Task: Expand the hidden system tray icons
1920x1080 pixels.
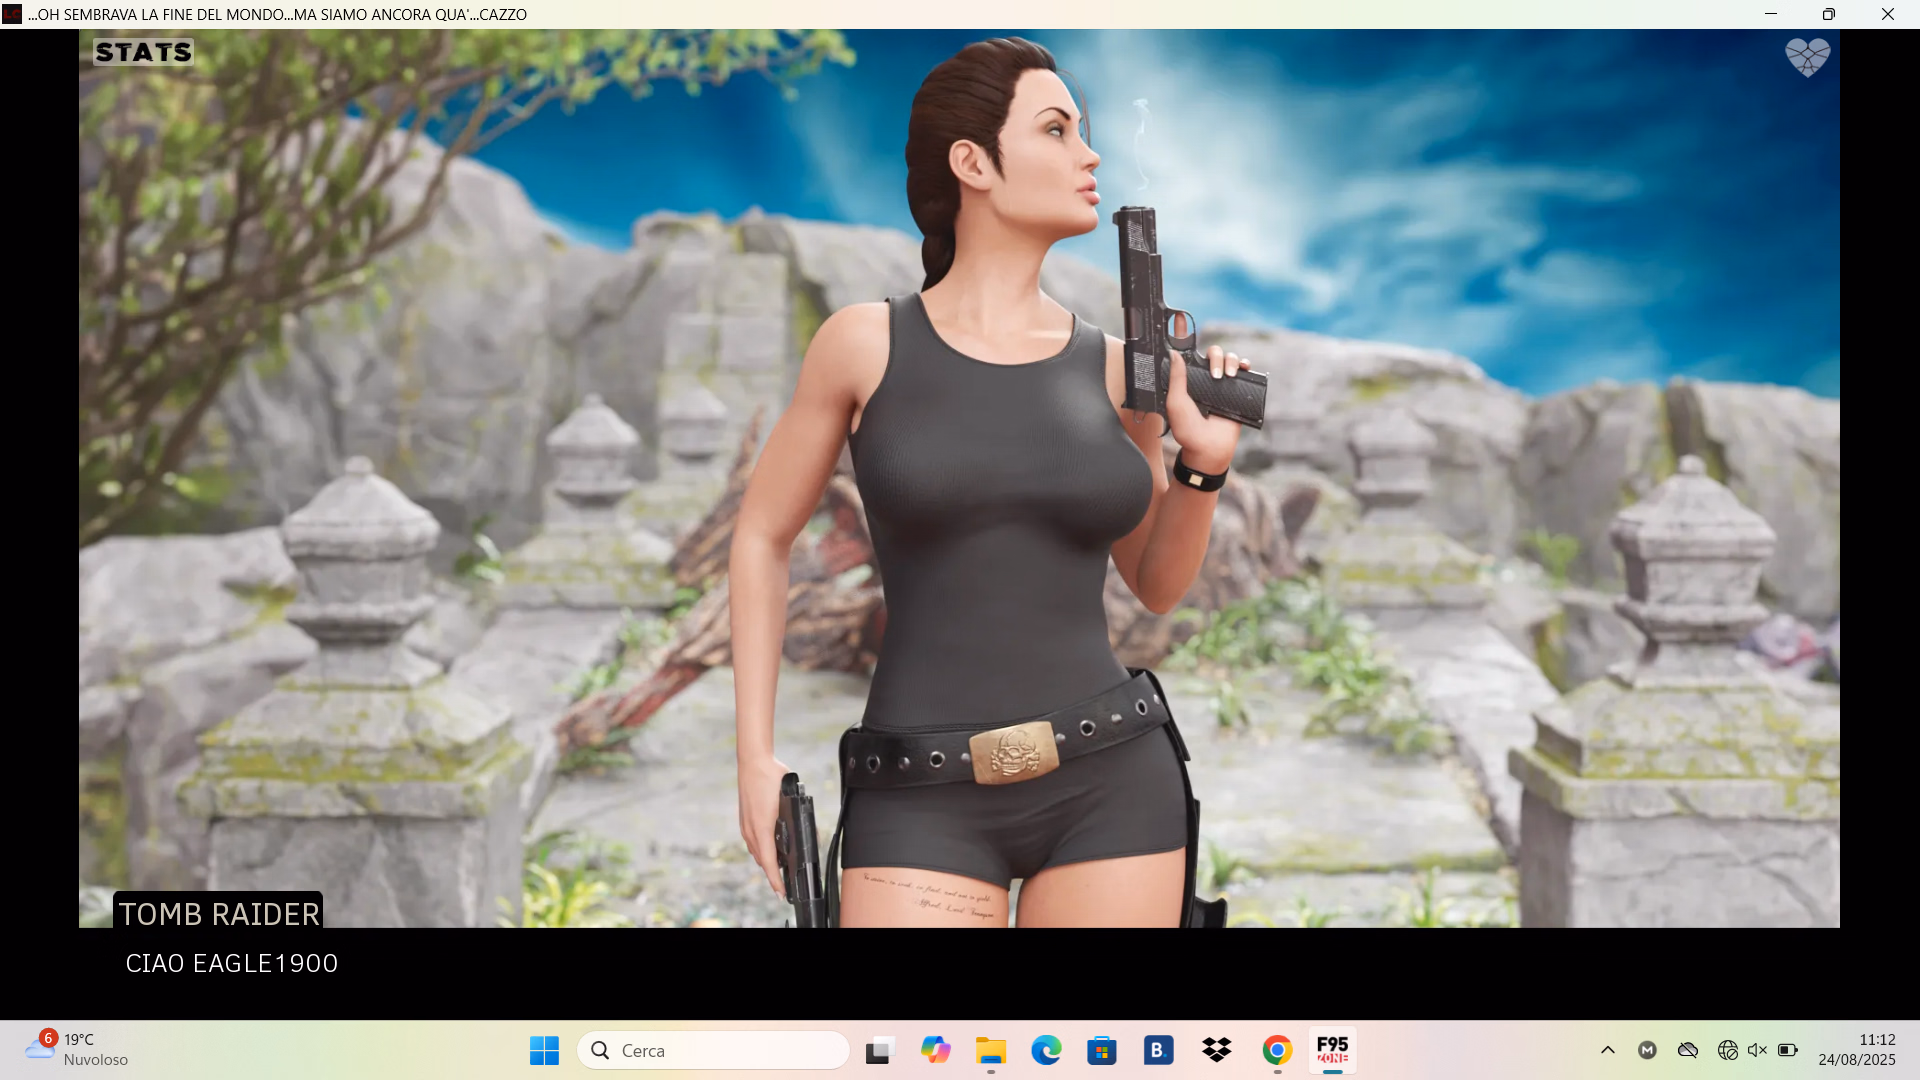Action: [x=1608, y=1050]
